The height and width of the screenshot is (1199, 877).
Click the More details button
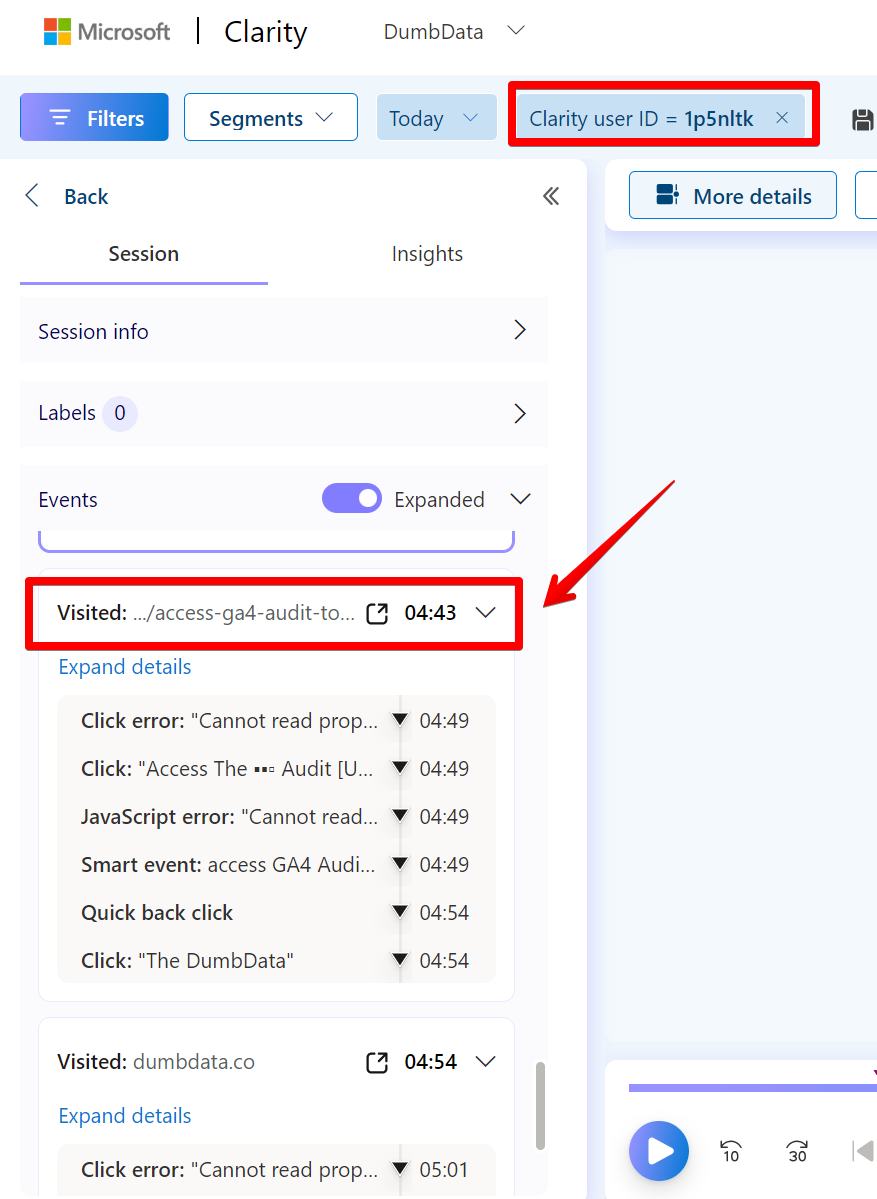732,195
